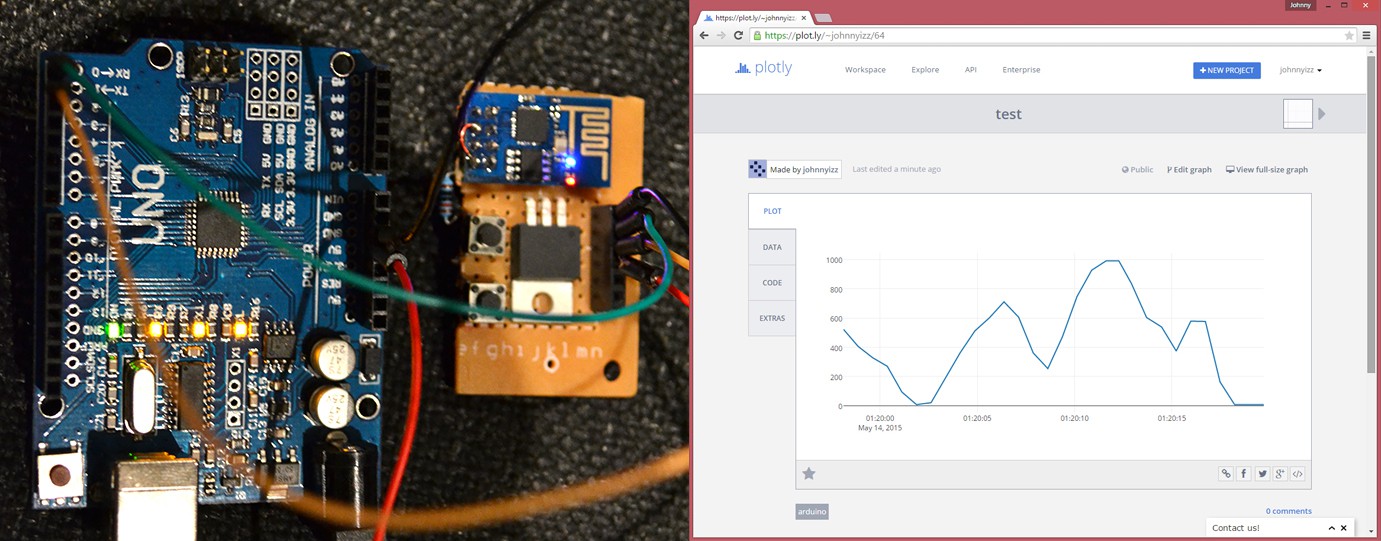Click the scrollbar down arrow
Image resolution: width=1381 pixels, height=541 pixels.
click(1371, 533)
